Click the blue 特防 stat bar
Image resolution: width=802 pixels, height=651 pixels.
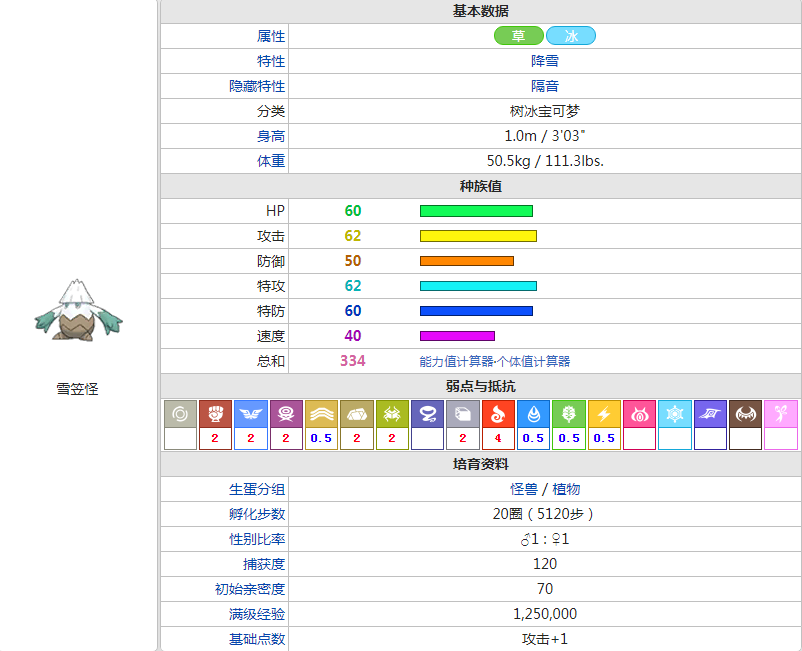coord(476,311)
